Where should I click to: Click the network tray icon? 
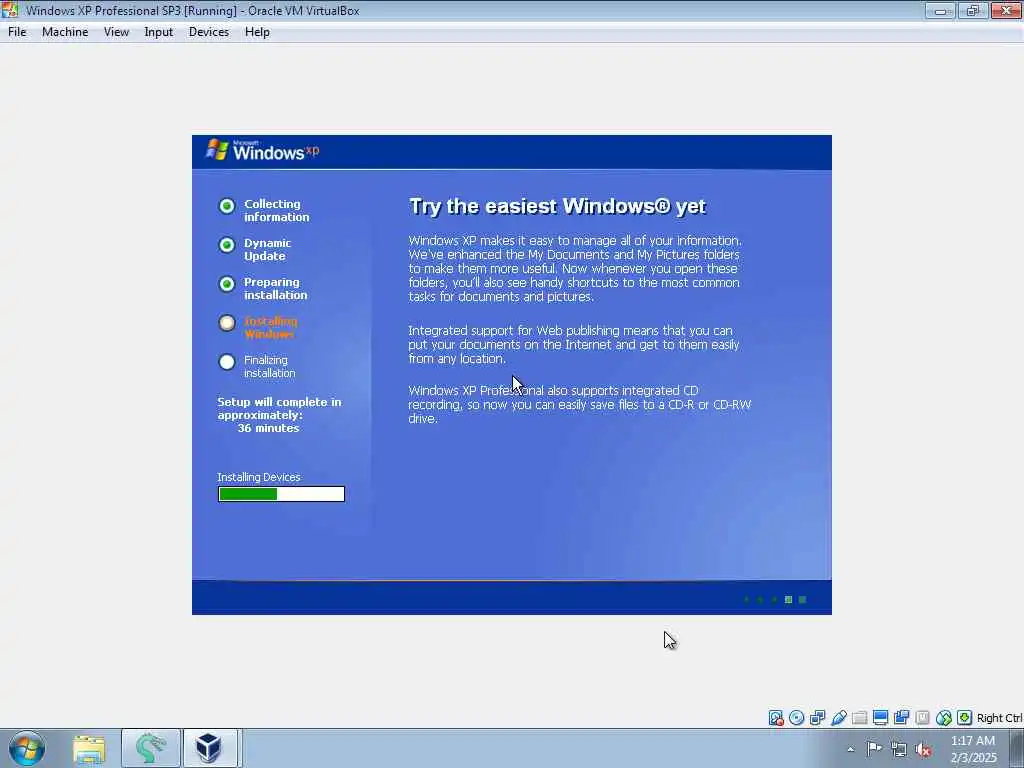click(899, 749)
